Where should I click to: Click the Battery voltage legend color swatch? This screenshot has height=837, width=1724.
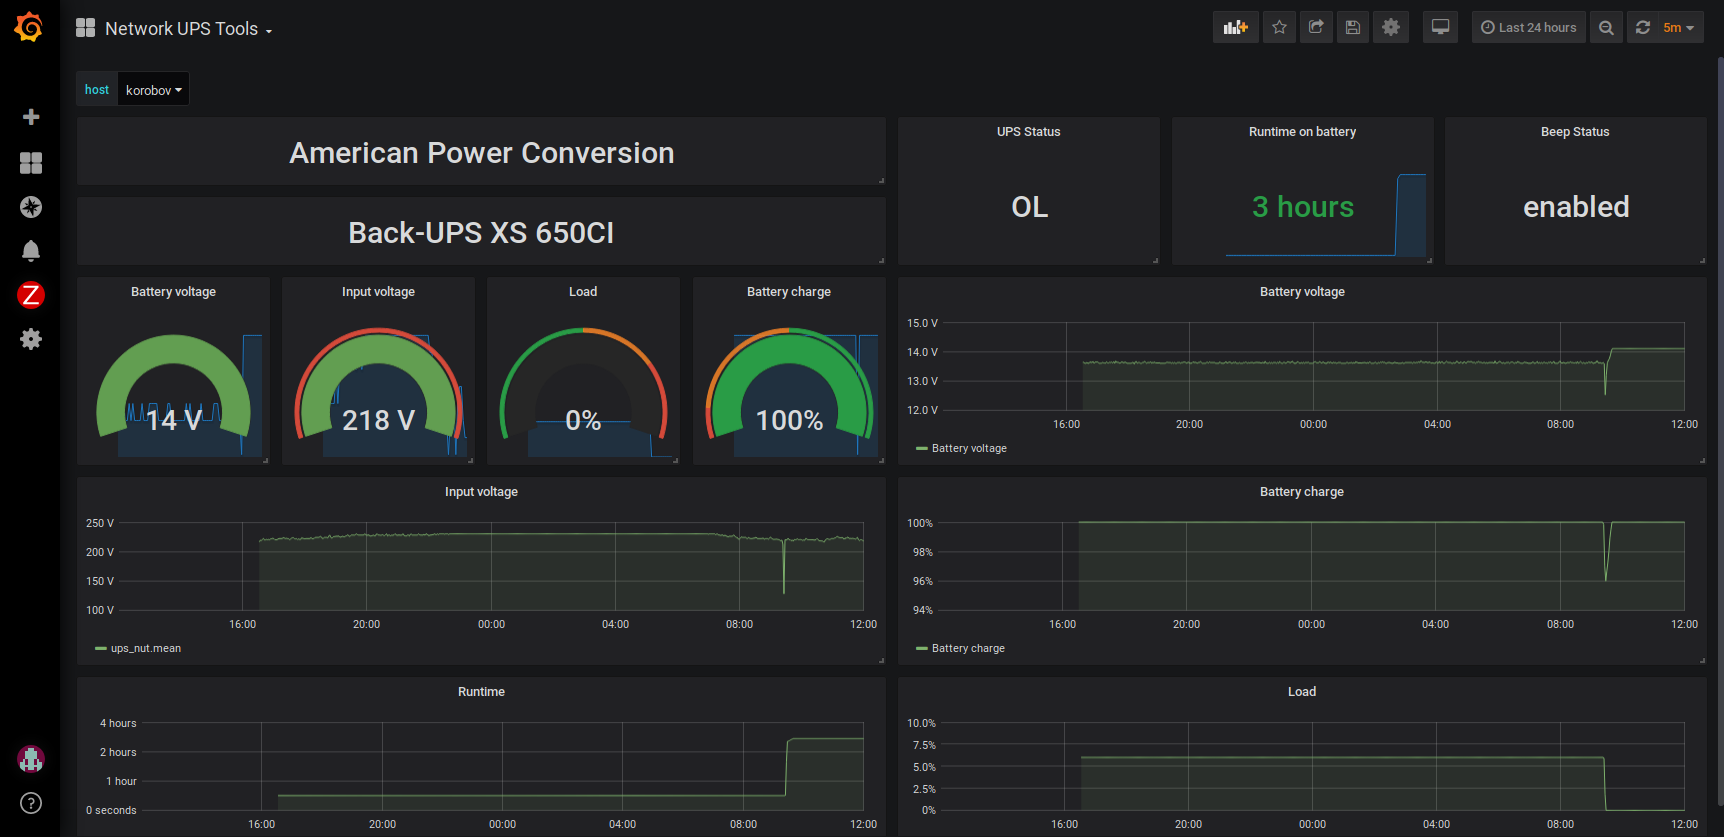click(x=922, y=449)
